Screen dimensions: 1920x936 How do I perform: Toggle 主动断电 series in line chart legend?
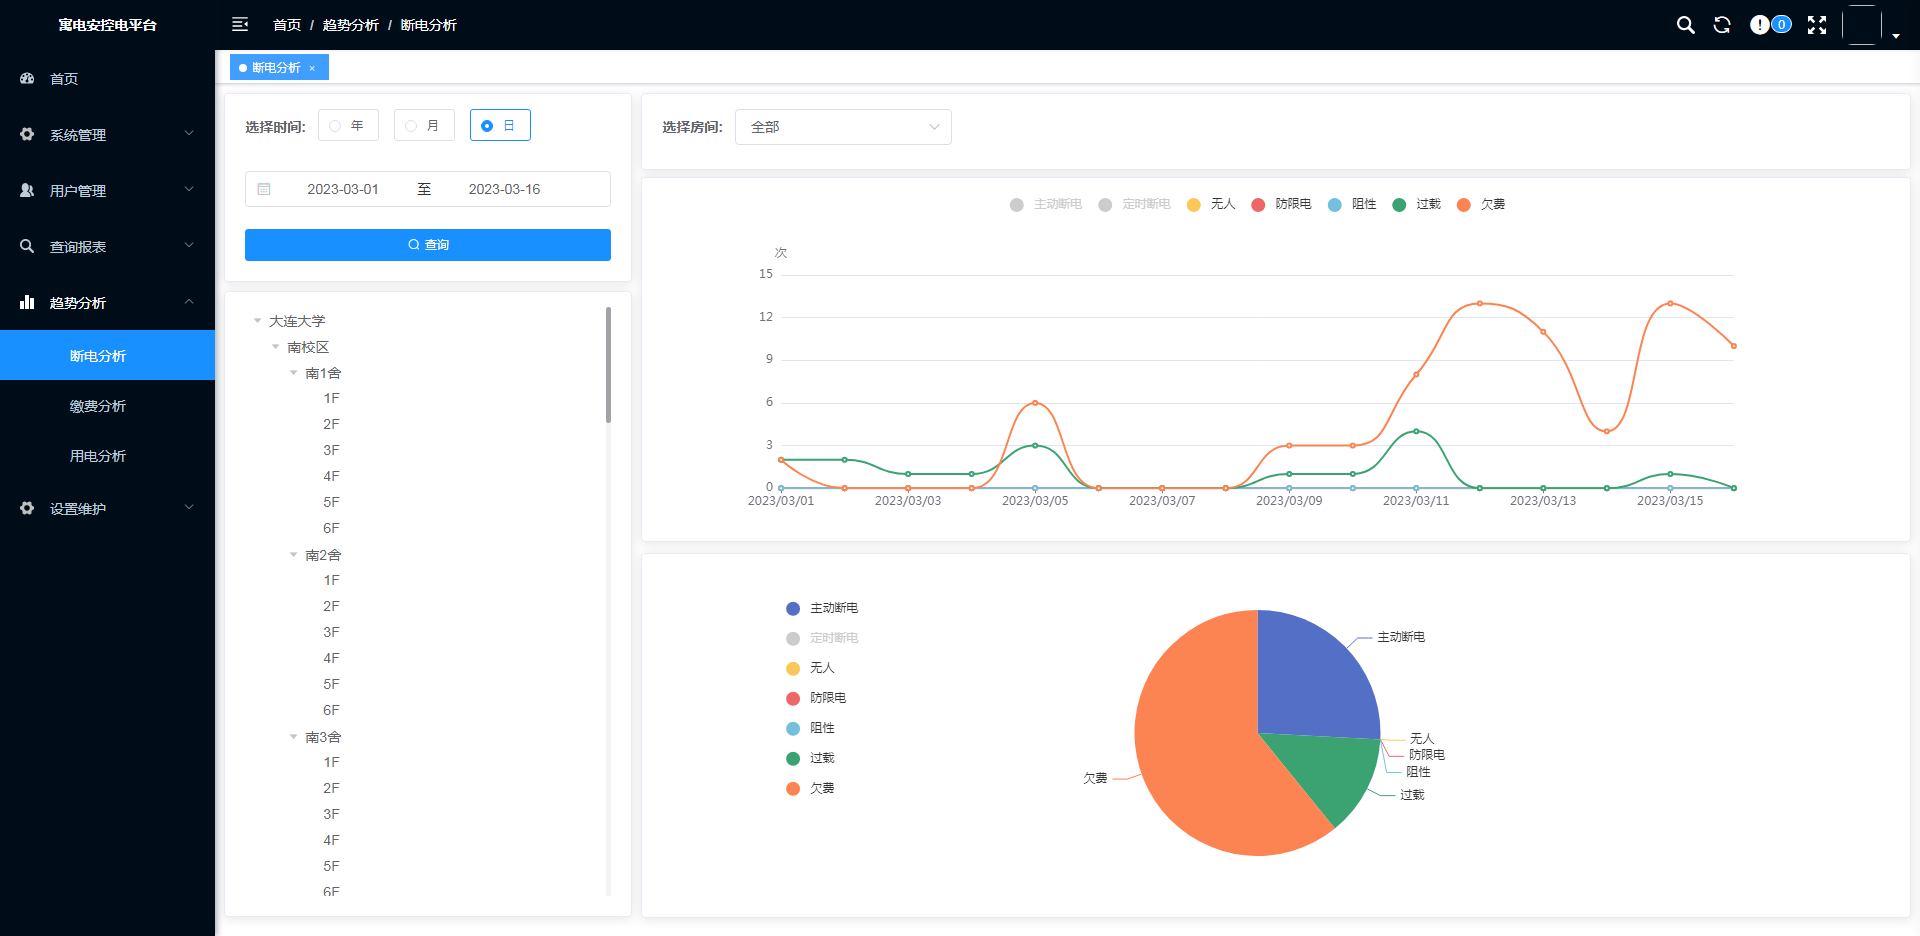tap(1046, 204)
